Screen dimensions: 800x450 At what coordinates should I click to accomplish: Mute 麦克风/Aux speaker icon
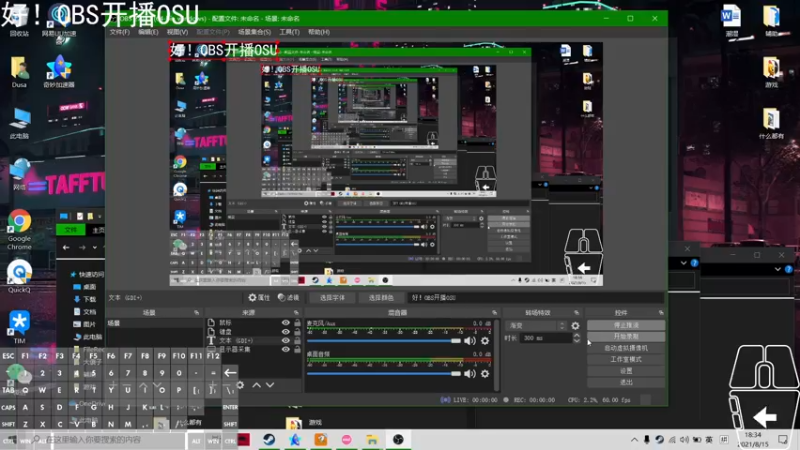point(469,341)
